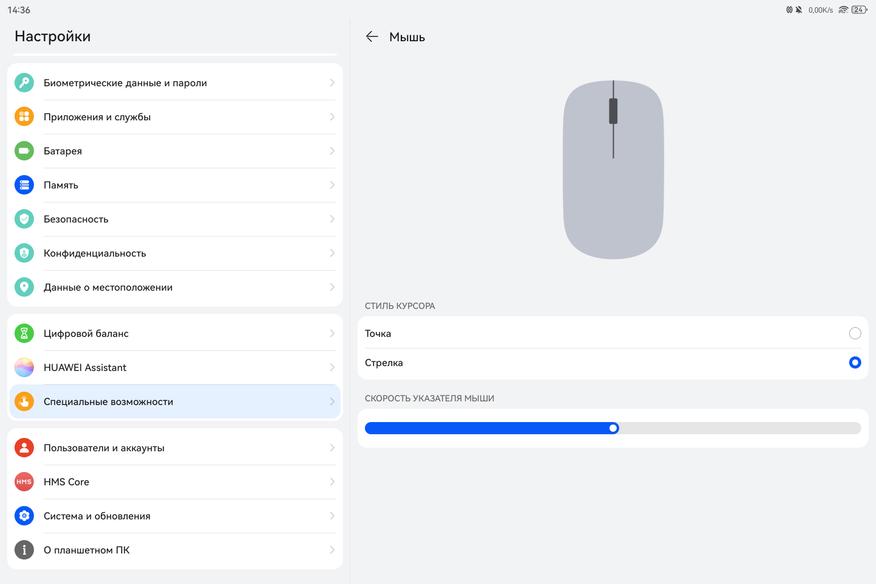Click the HUAWEI Assistant icon
Image resolution: width=876 pixels, height=584 pixels.
coord(24,368)
